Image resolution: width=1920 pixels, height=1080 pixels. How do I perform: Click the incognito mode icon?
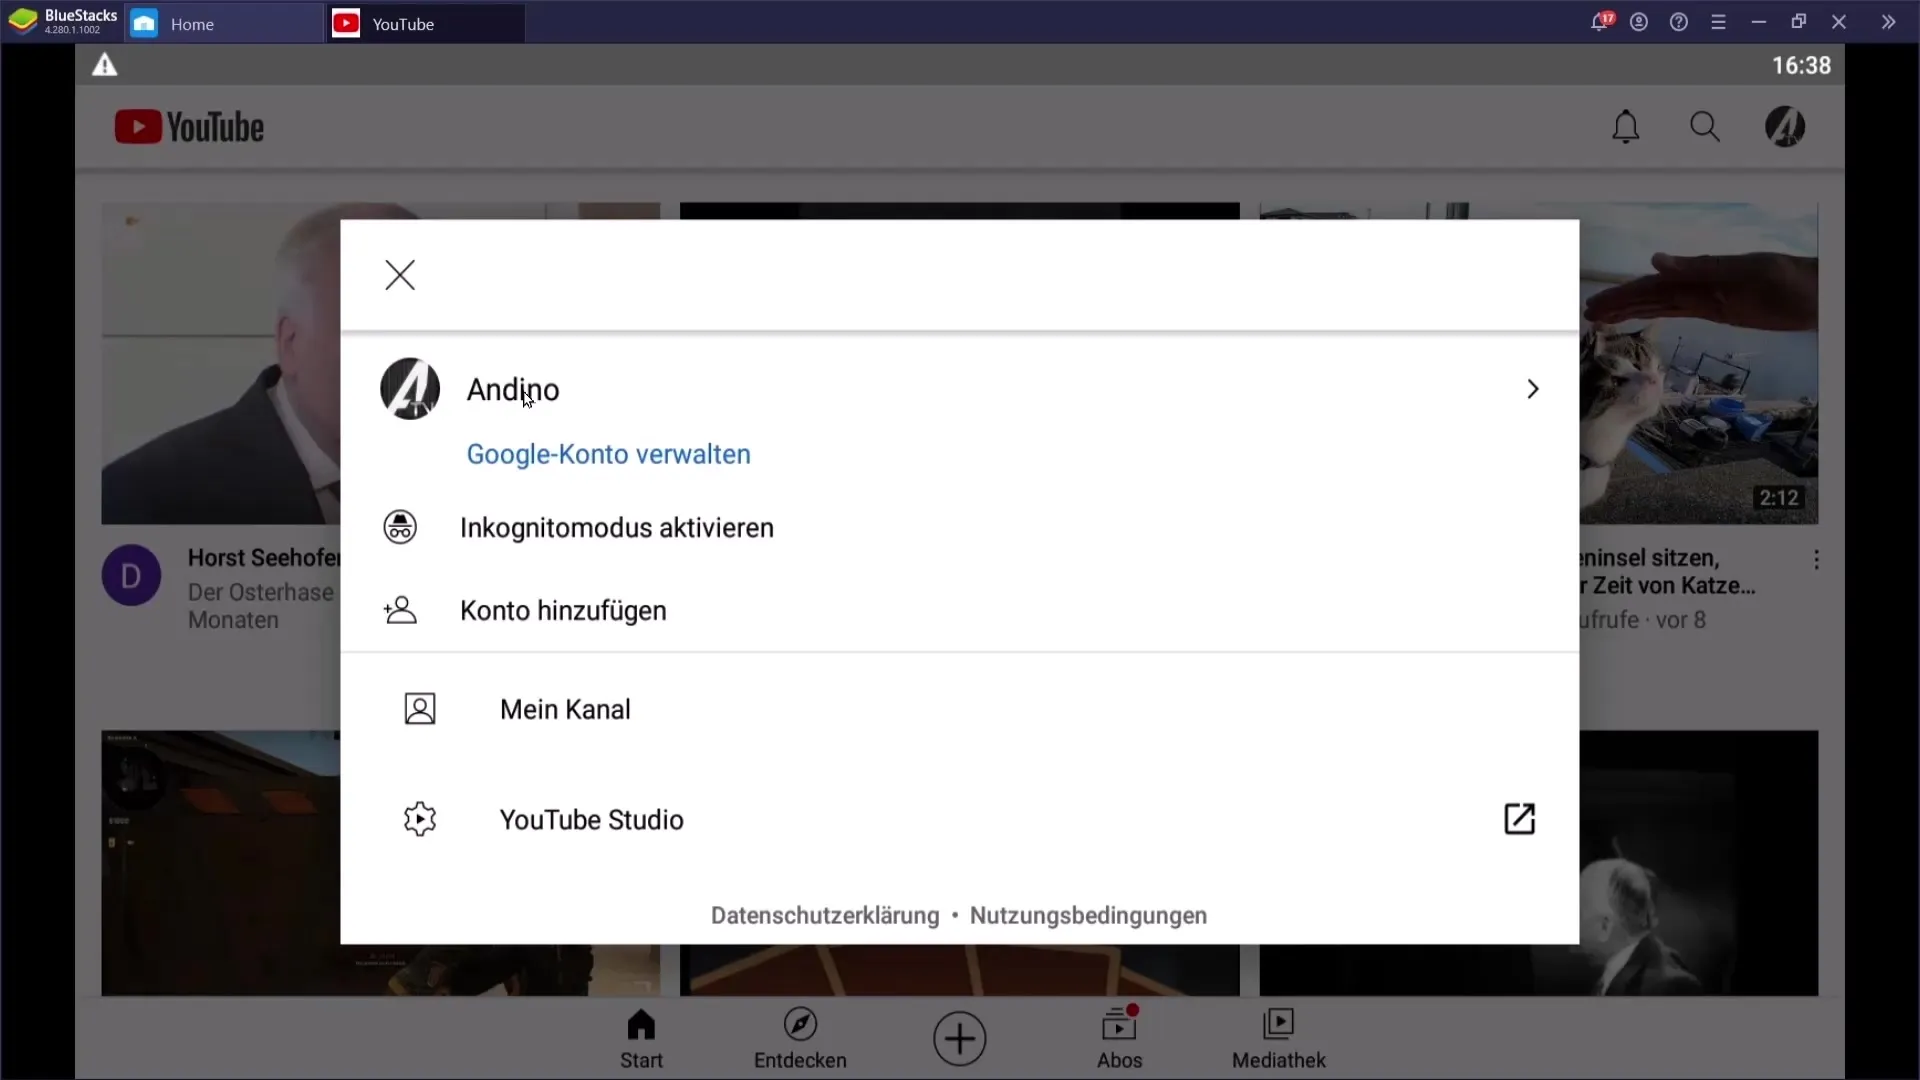point(400,527)
